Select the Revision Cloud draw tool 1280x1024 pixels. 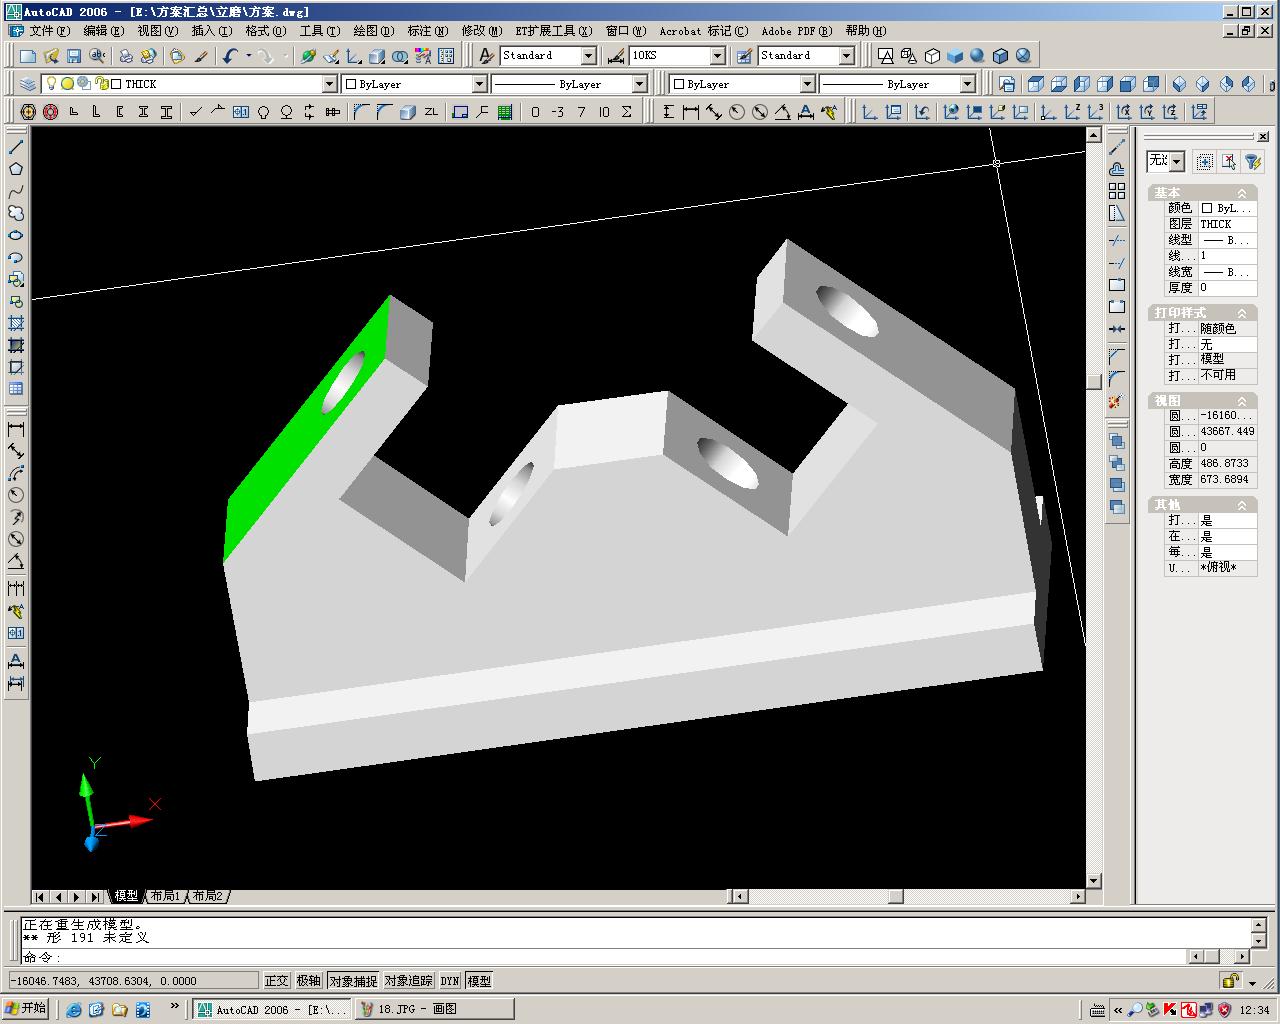[x=16, y=213]
